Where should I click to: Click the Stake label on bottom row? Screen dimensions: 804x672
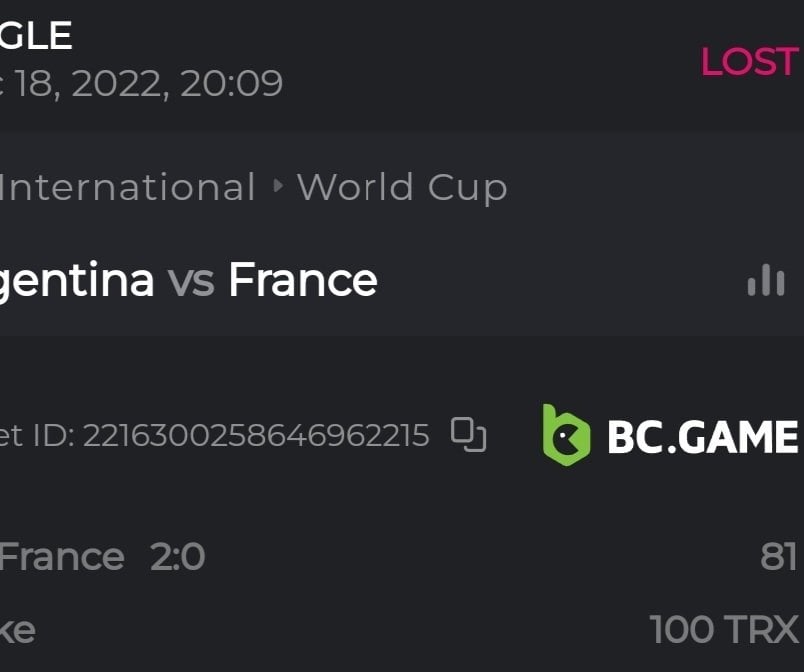[17, 630]
